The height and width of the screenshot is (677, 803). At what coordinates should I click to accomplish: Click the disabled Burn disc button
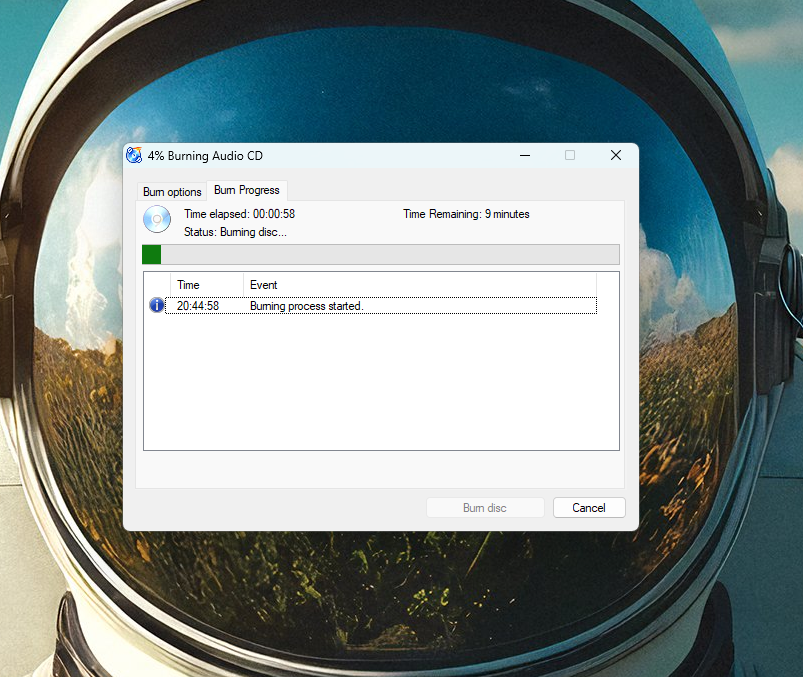coord(485,507)
